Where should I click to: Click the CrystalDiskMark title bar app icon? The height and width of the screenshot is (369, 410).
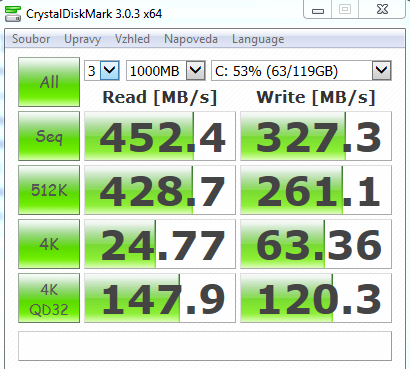coord(13,14)
